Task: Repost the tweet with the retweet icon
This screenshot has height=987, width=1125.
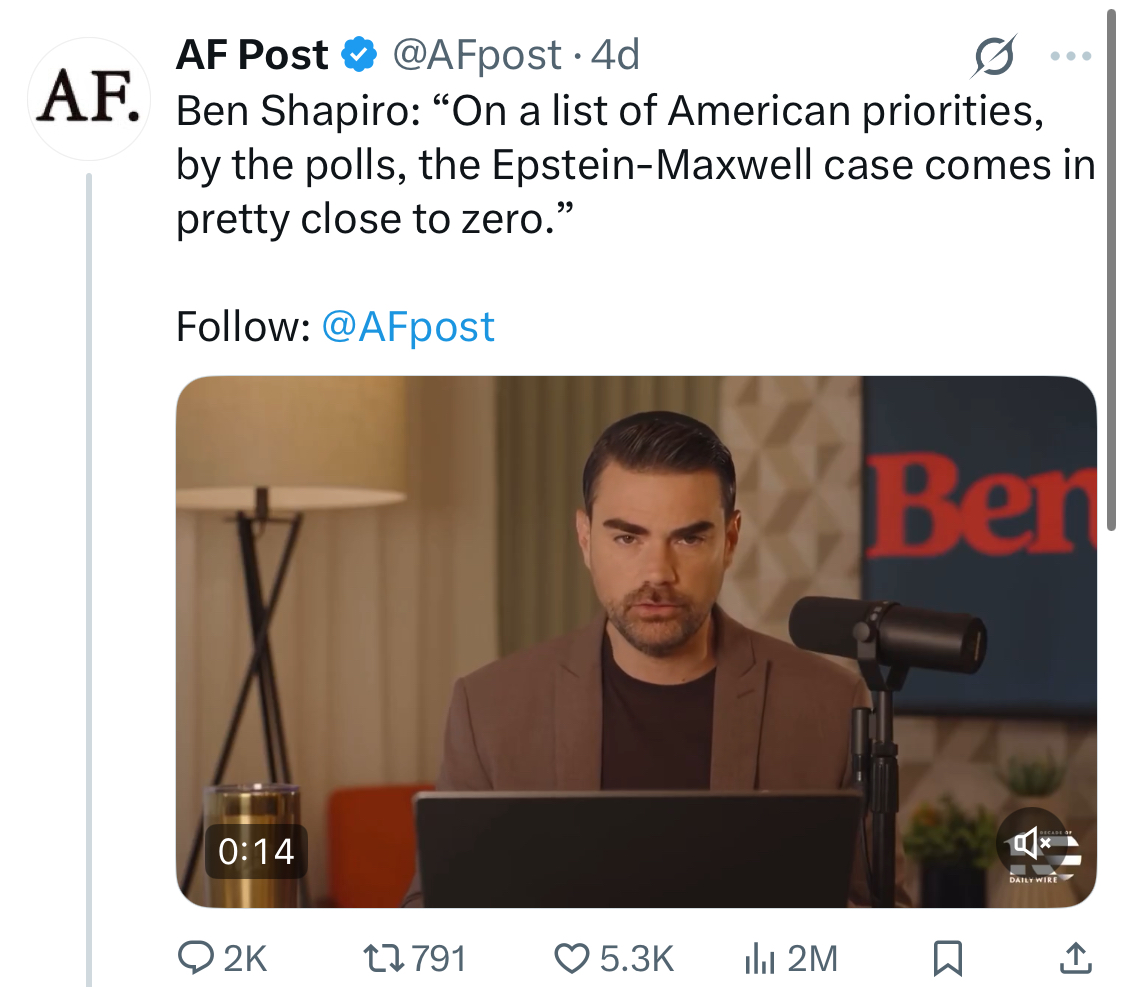Action: 384,958
